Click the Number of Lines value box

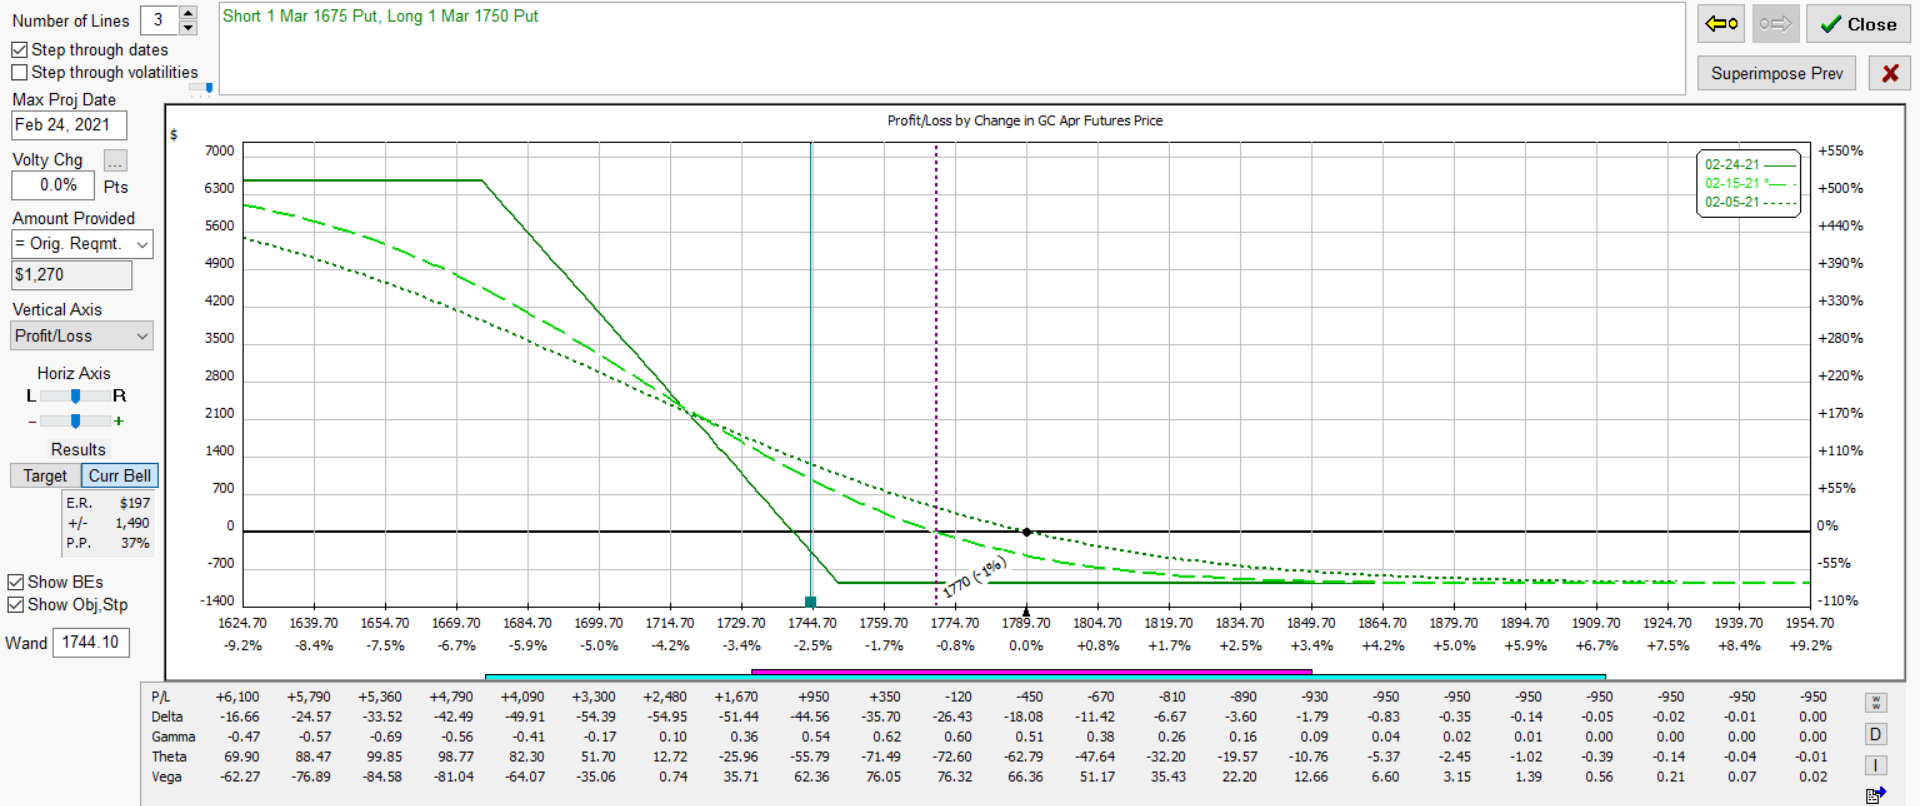coord(158,20)
